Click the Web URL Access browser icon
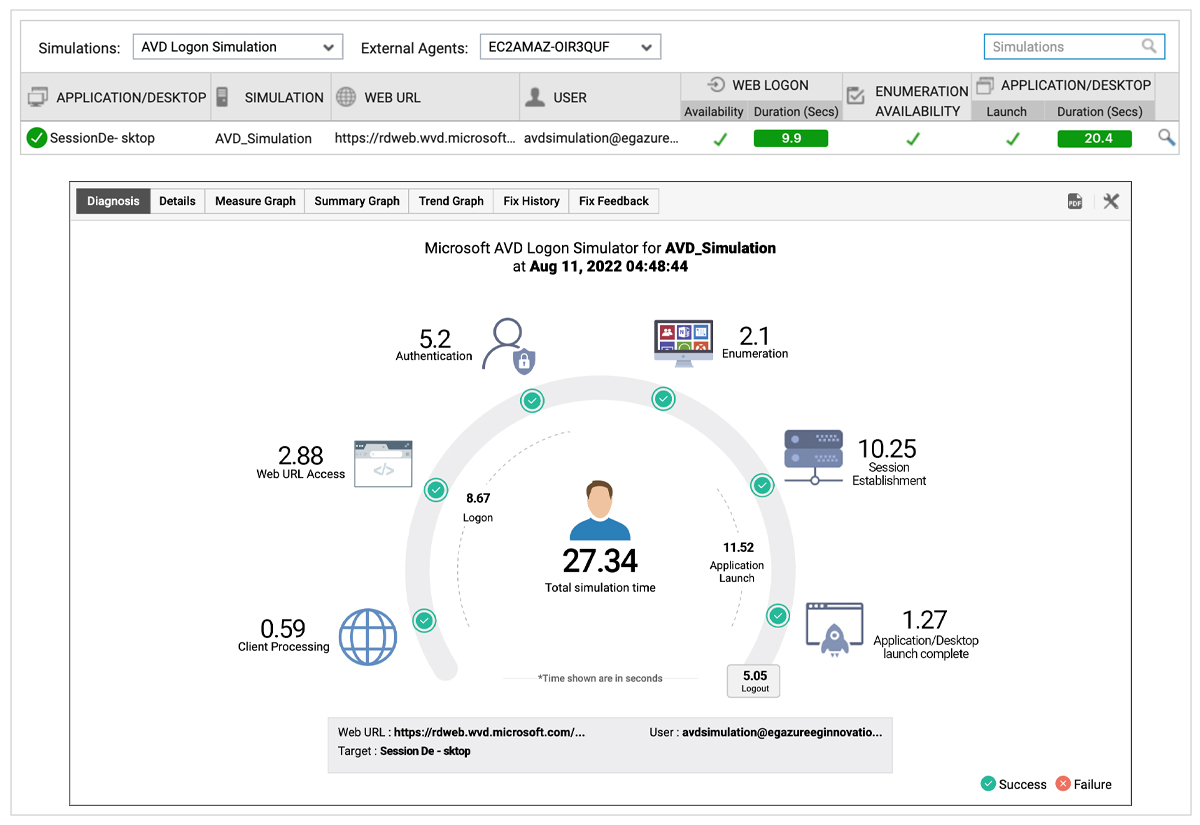 [x=383, y=464]
